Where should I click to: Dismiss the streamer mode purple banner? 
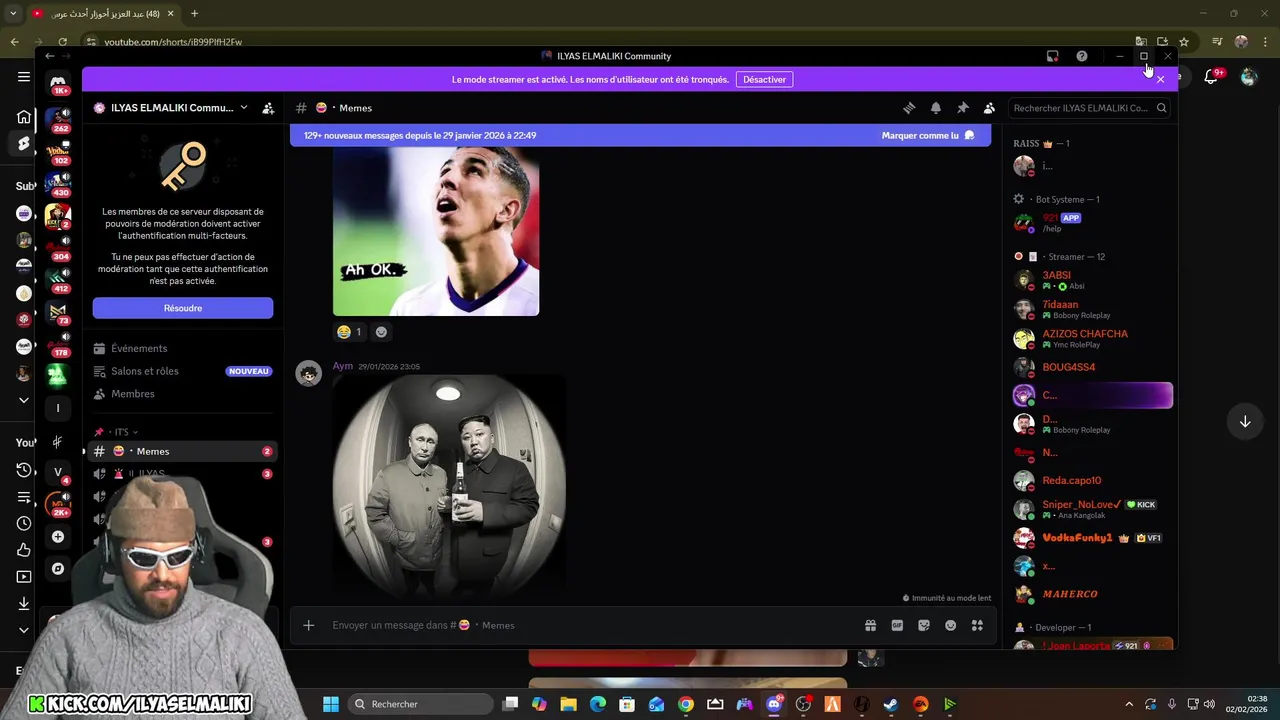coord(1160,79)
